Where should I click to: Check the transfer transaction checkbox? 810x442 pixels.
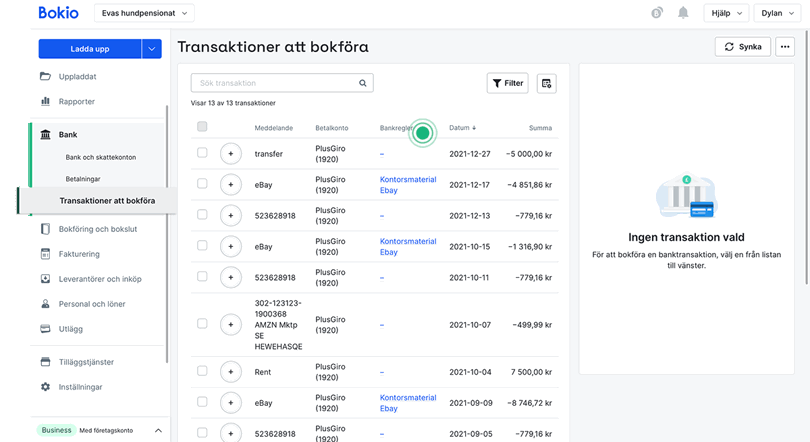point(203,154)
